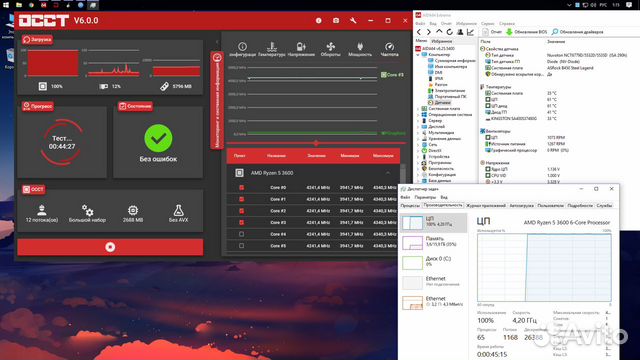
Task: Toggle Core #0 graph checkbox
Action: [x=241, y=187]
